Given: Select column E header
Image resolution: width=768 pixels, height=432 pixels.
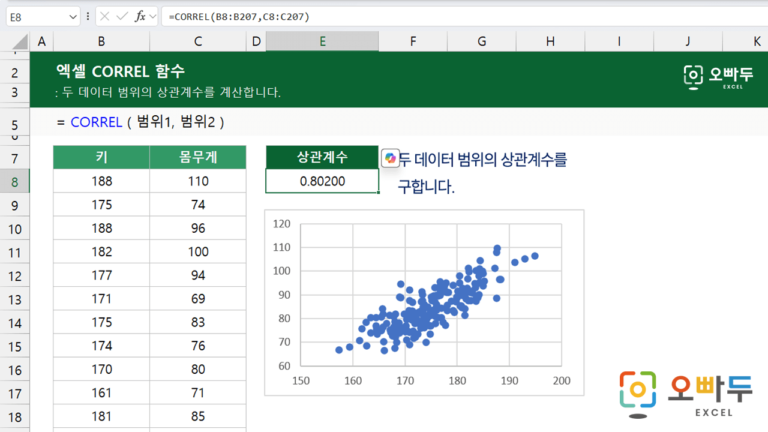Looking at the screenshot, I should (322, 42).
